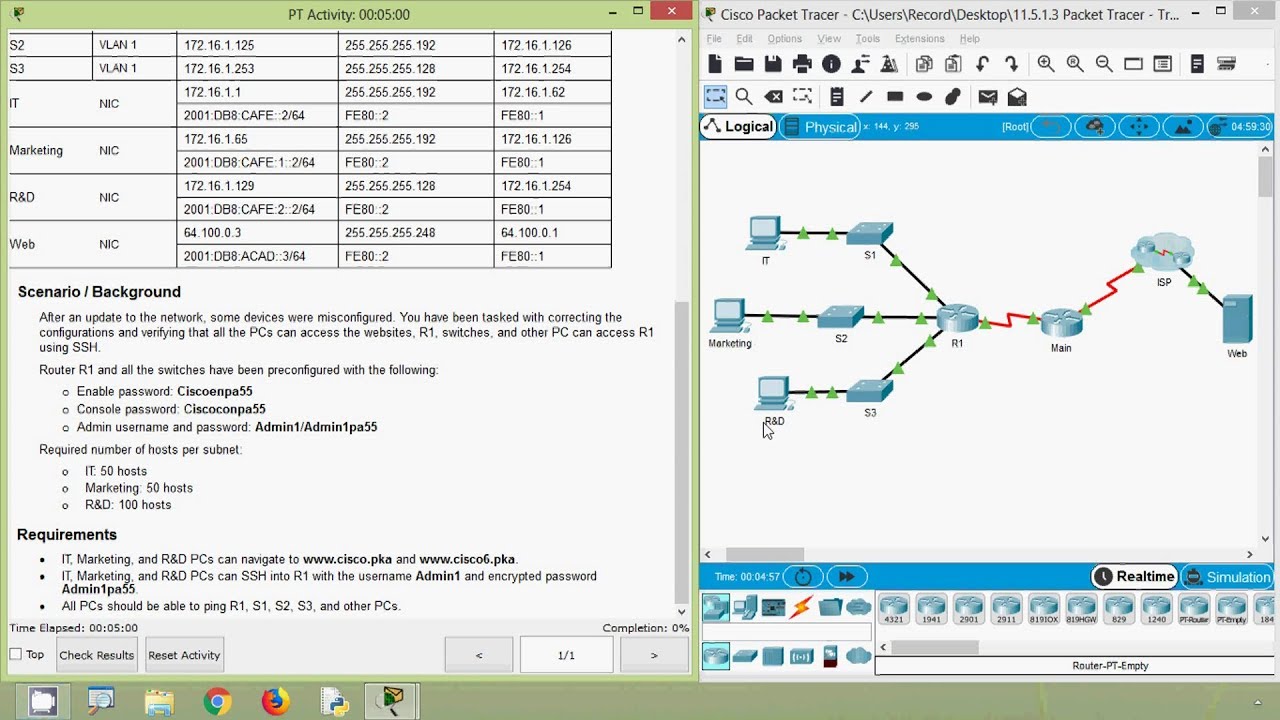Viewport: 1280px width, 720px height.
Task: Click the New file icon in Packet Tracer
Action: (x=715, y=64)
